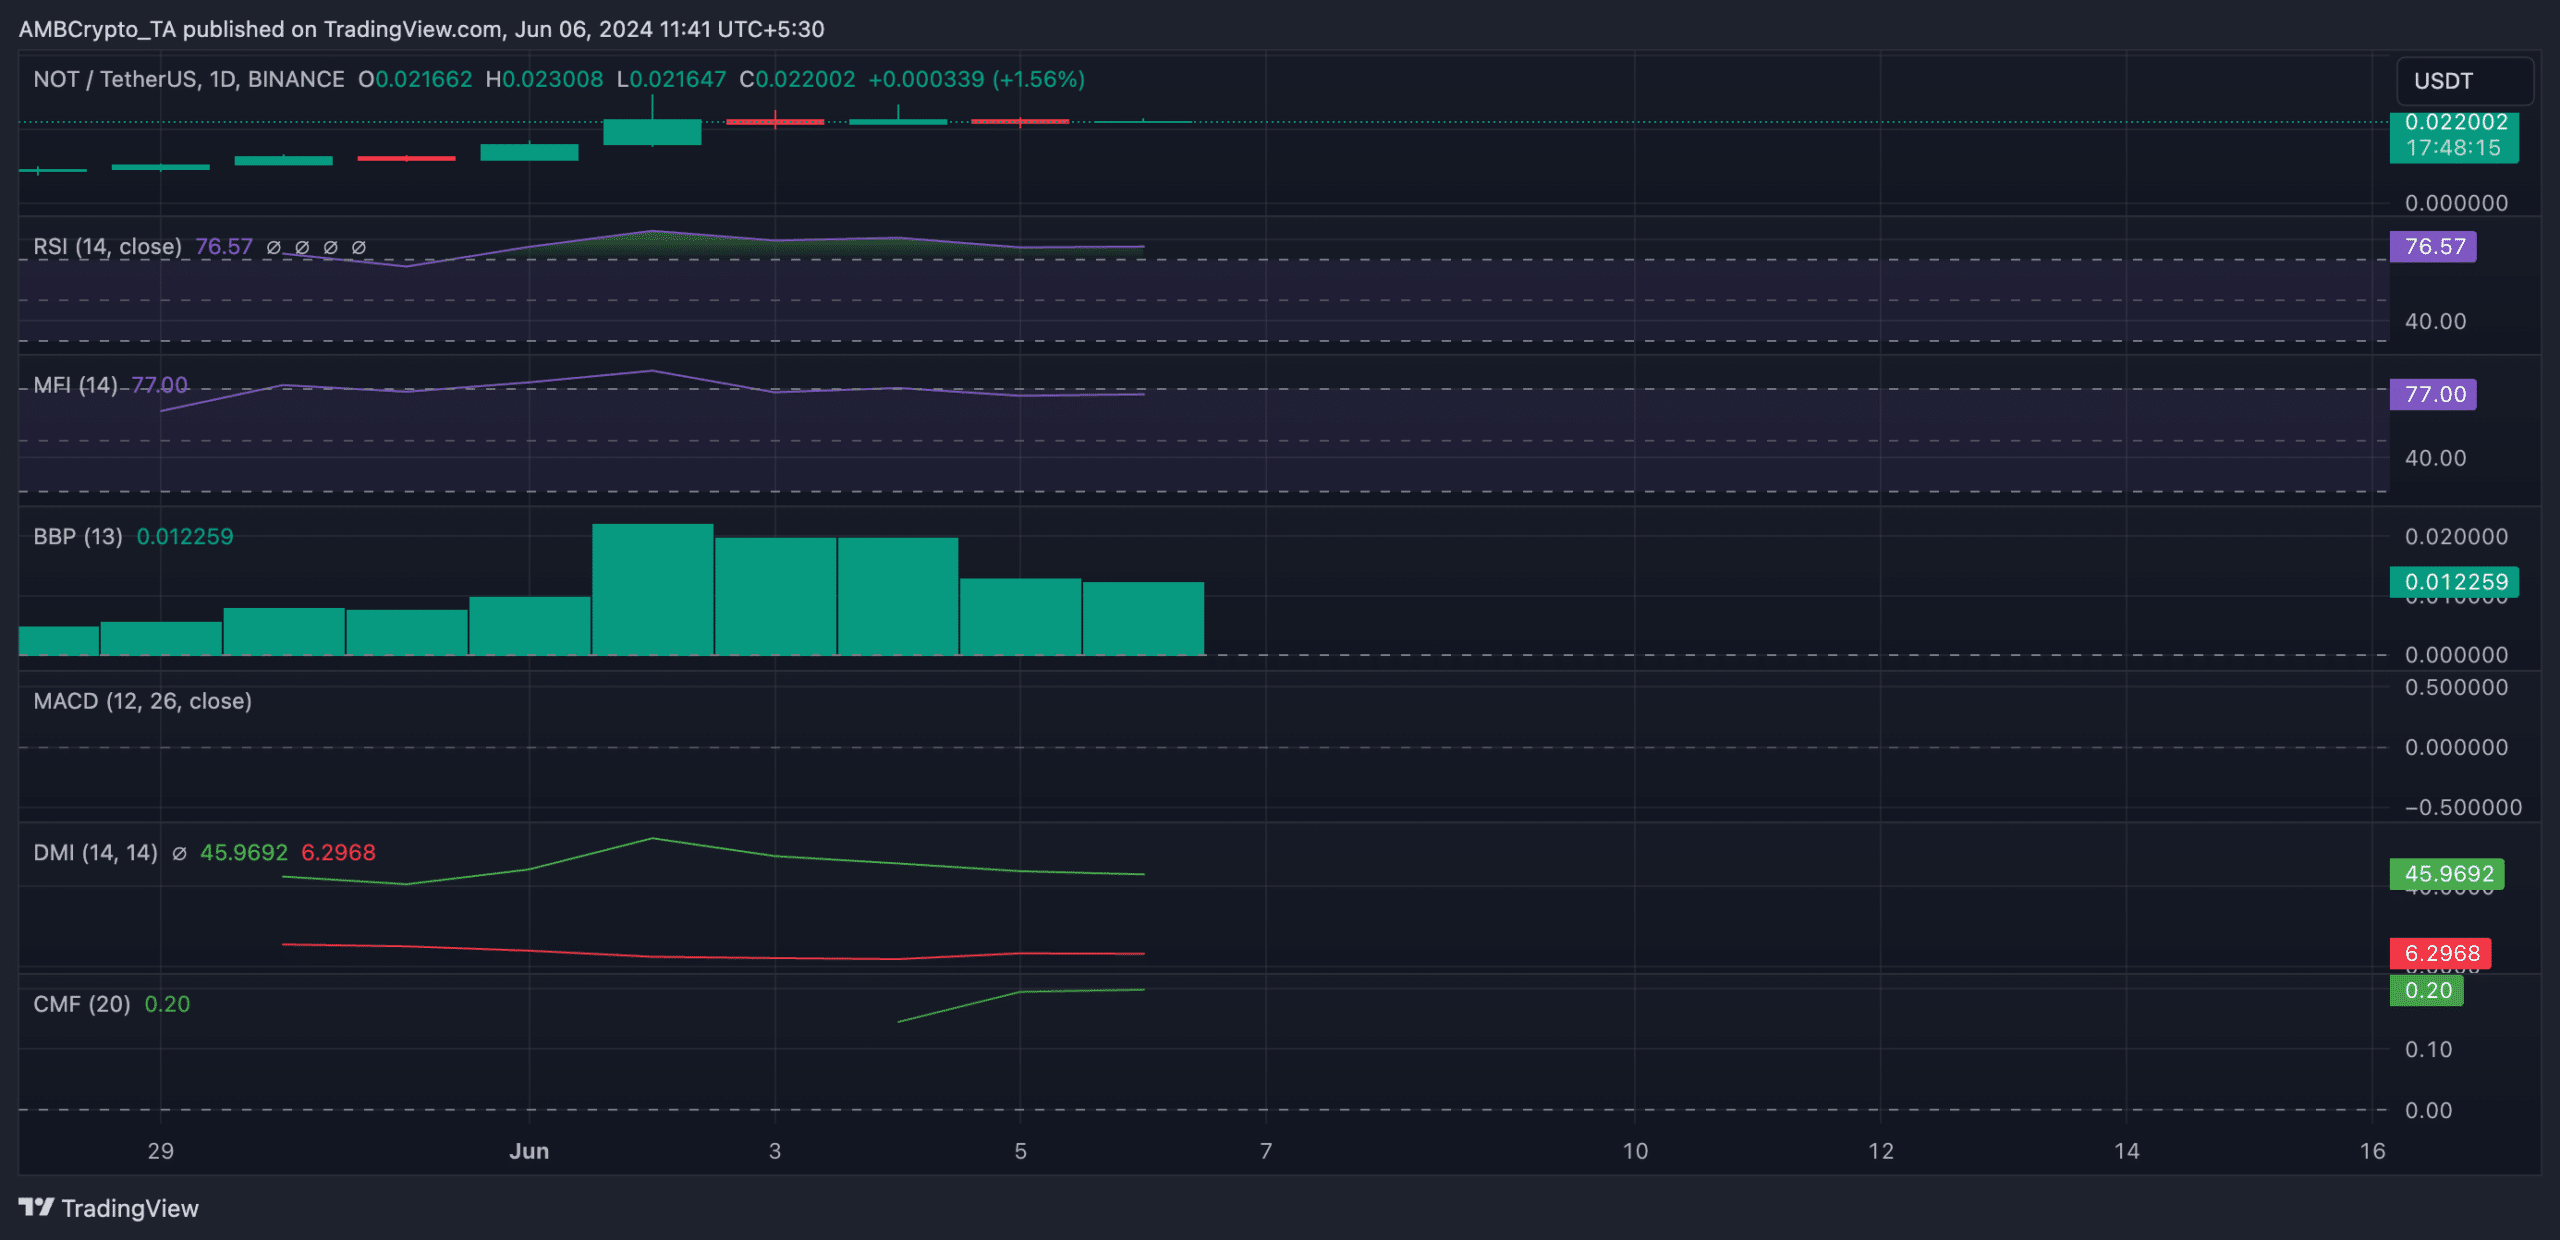Click the tallest BBP histogram bar
The width and height of the screenshot is (2560, 1240).
[652, 589]
